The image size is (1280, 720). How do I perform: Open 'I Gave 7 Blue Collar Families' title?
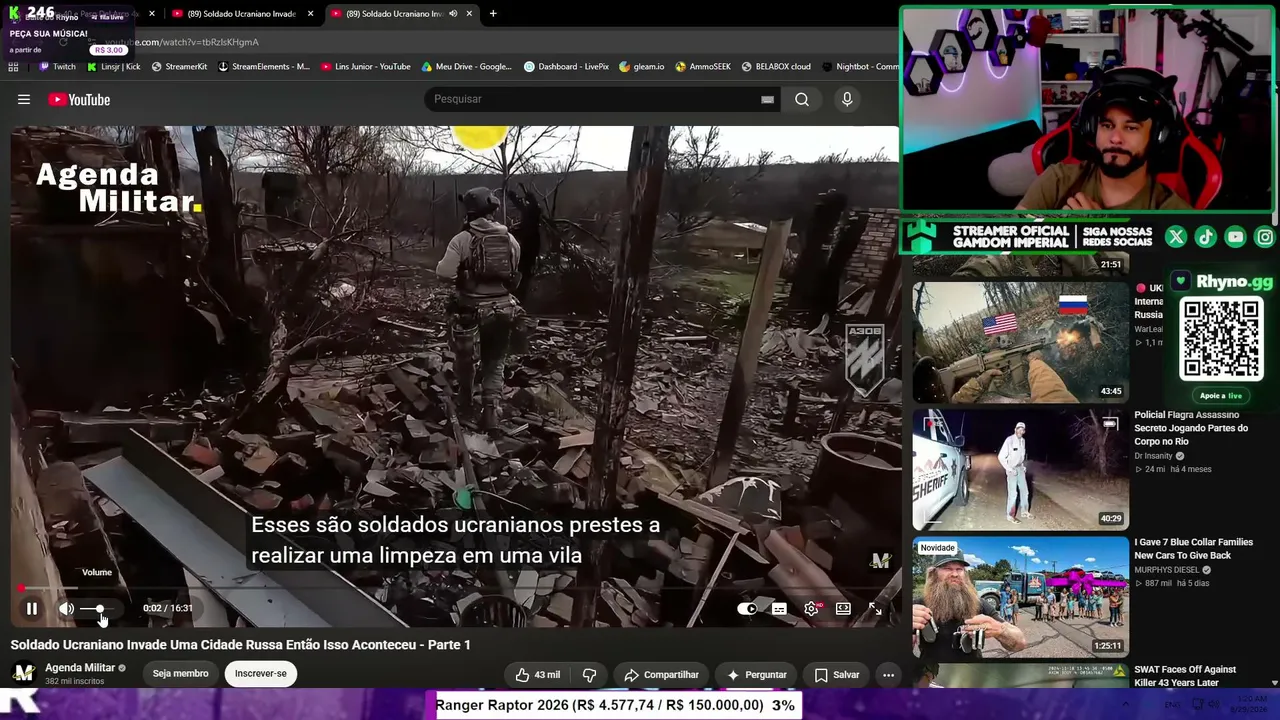coord(1193,549)
